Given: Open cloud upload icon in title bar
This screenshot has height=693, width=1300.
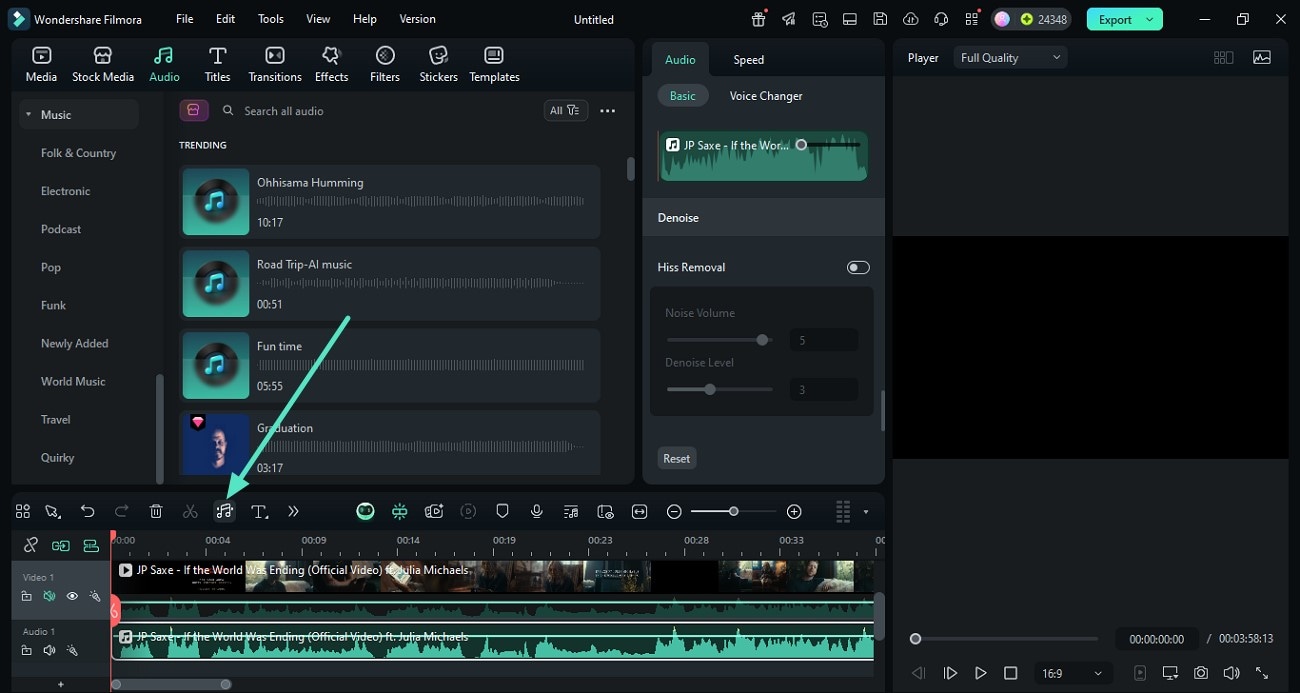Looking at the screenshot, I should tap(910, 19).
